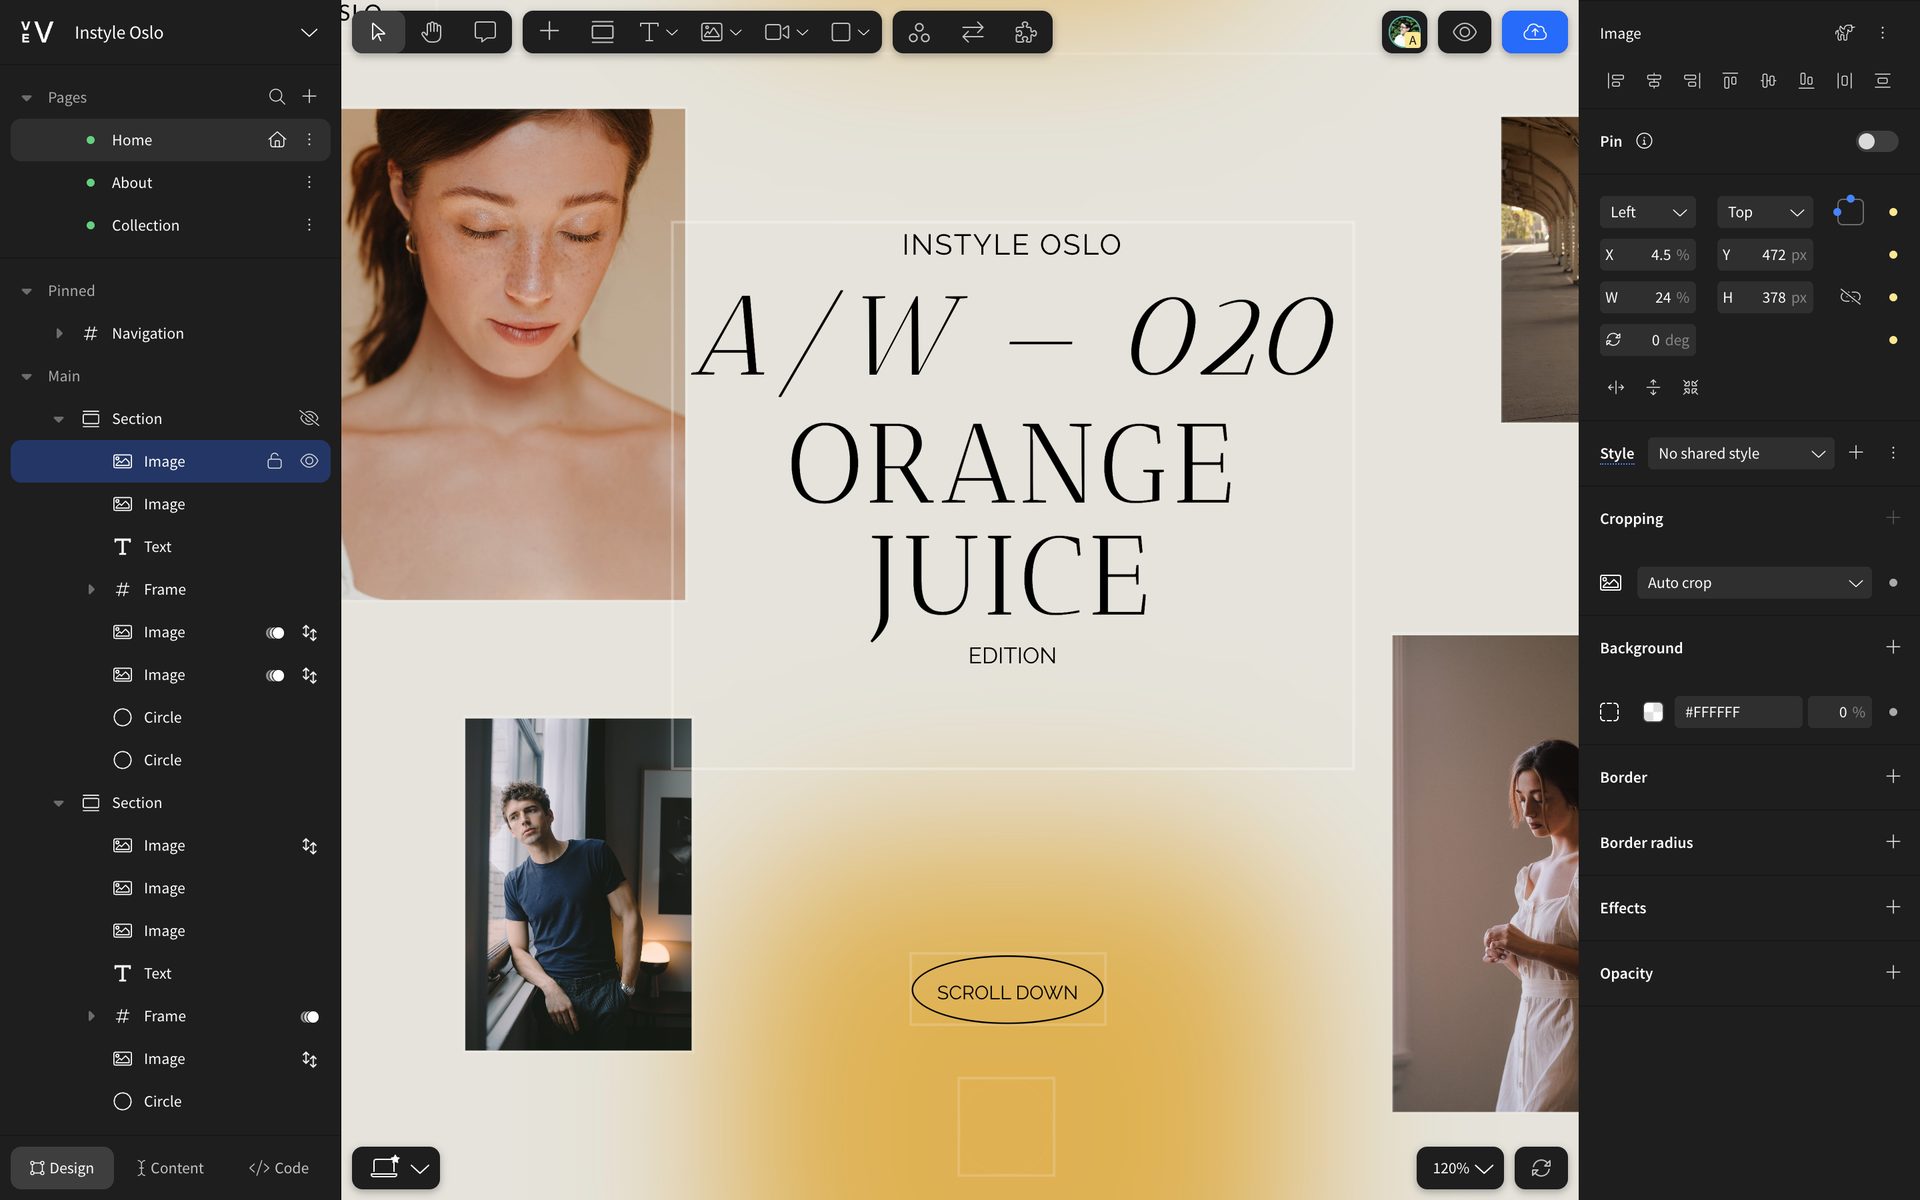Click distribute vertically icon in align row

coord(1882,81)
